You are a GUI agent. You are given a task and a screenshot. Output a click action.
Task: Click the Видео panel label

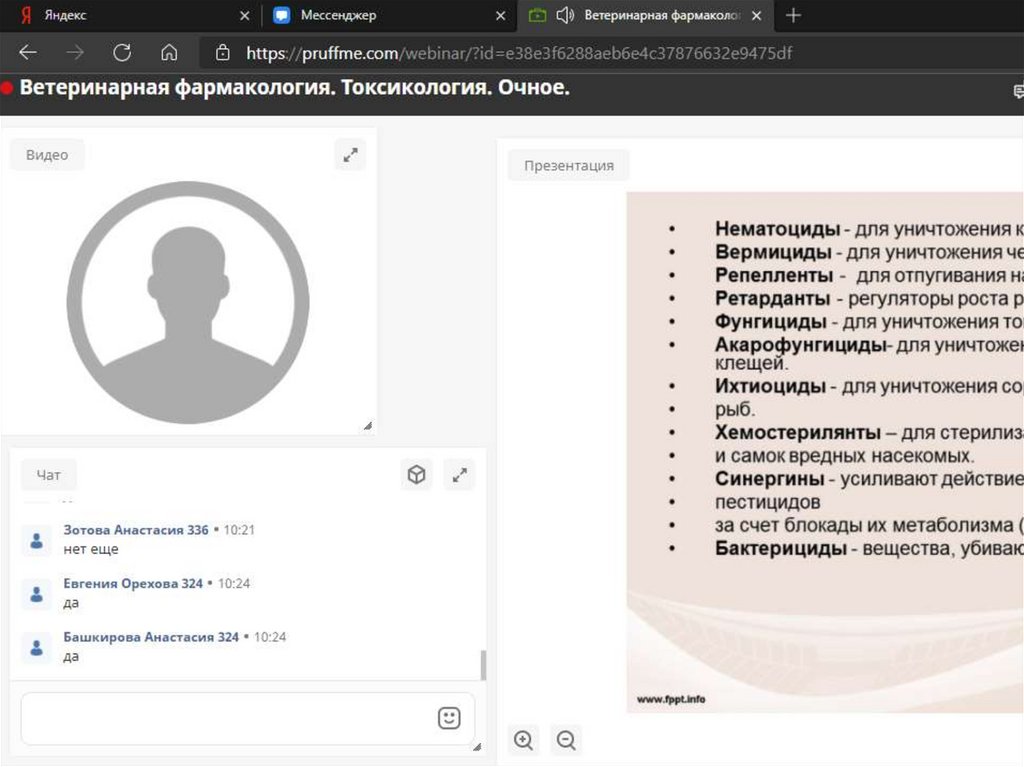pos(47,155)
